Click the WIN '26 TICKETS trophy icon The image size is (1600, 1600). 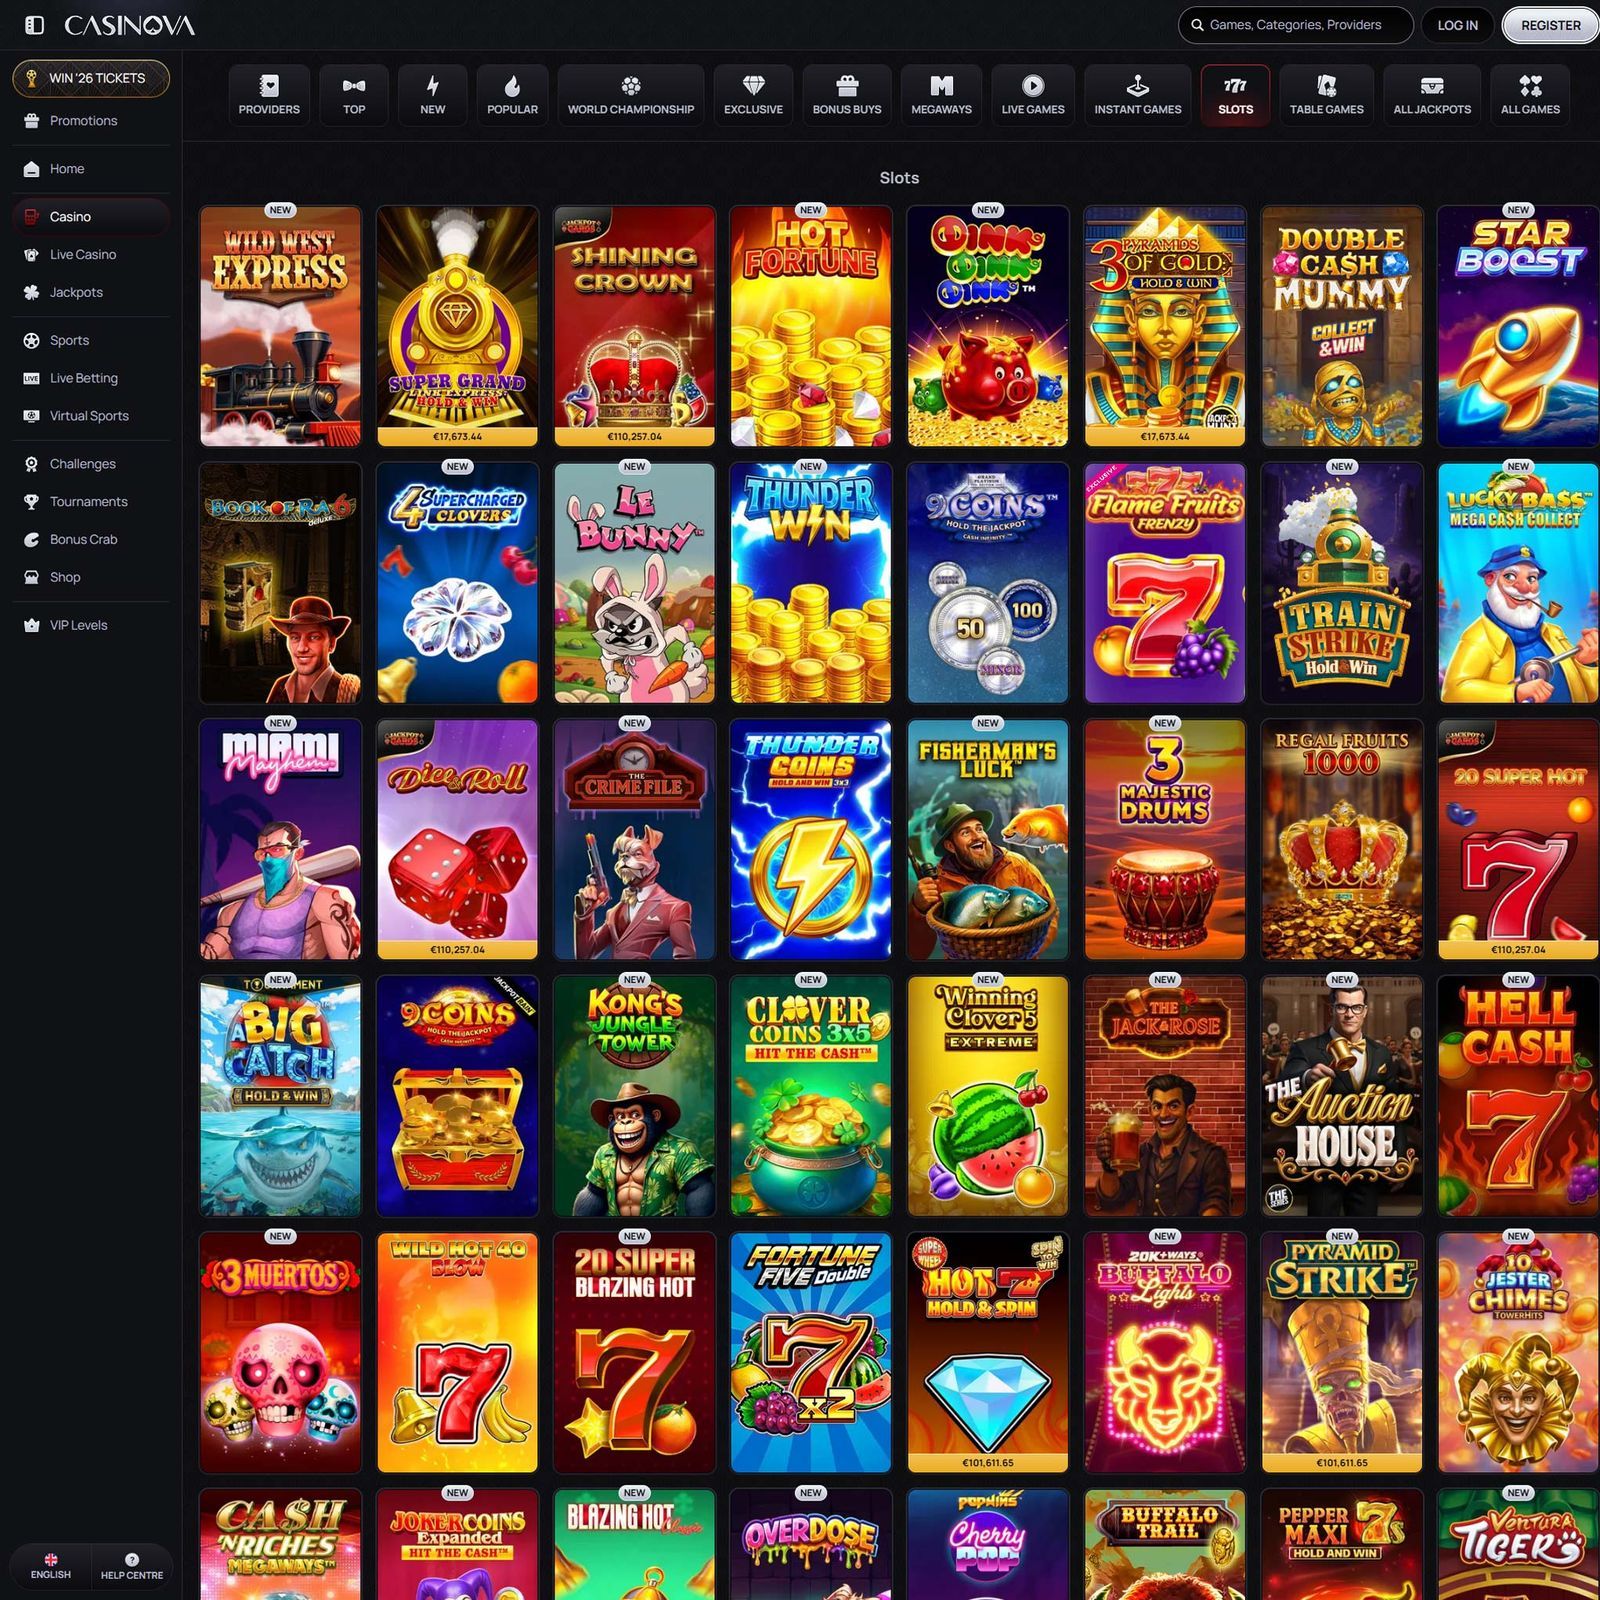[x=31, y=78]
